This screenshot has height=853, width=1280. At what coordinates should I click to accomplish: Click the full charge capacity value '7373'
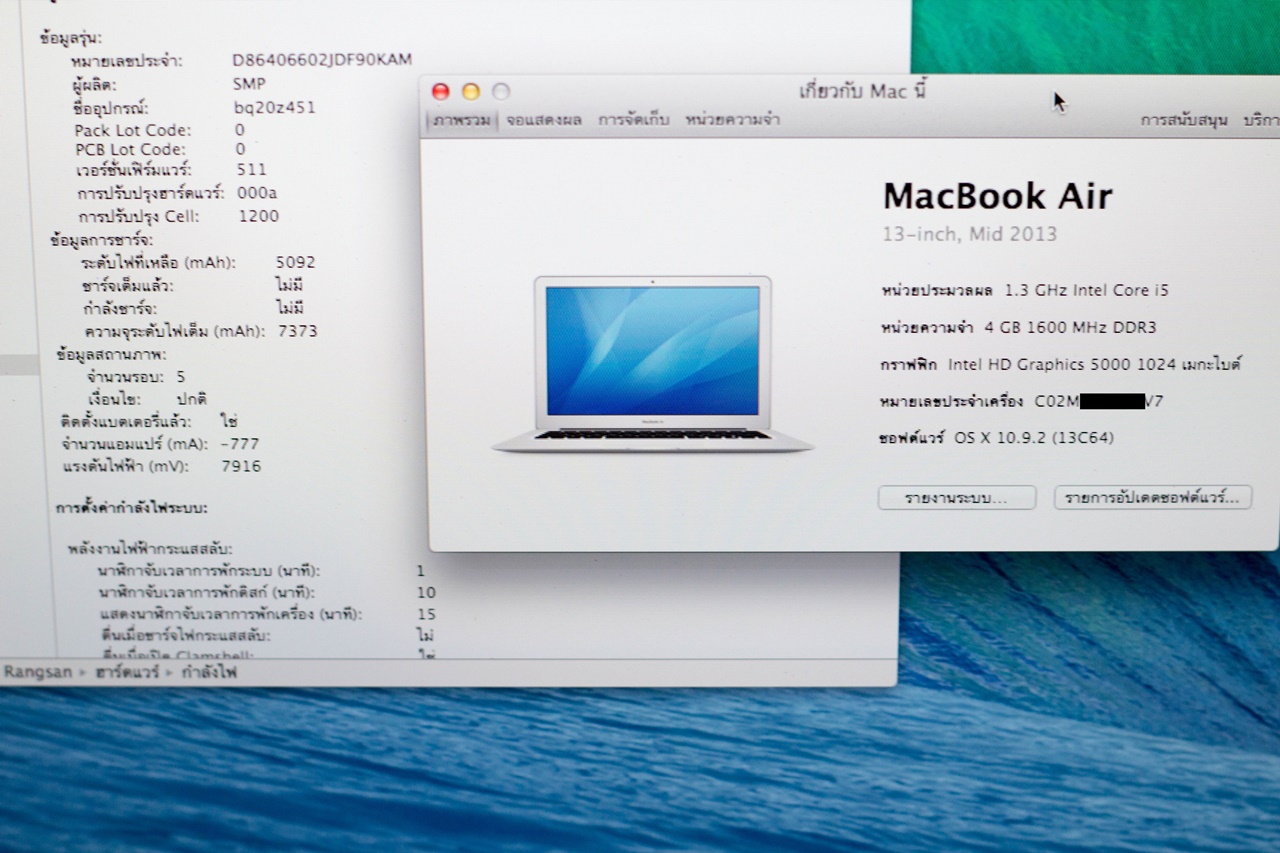(298, 331)
